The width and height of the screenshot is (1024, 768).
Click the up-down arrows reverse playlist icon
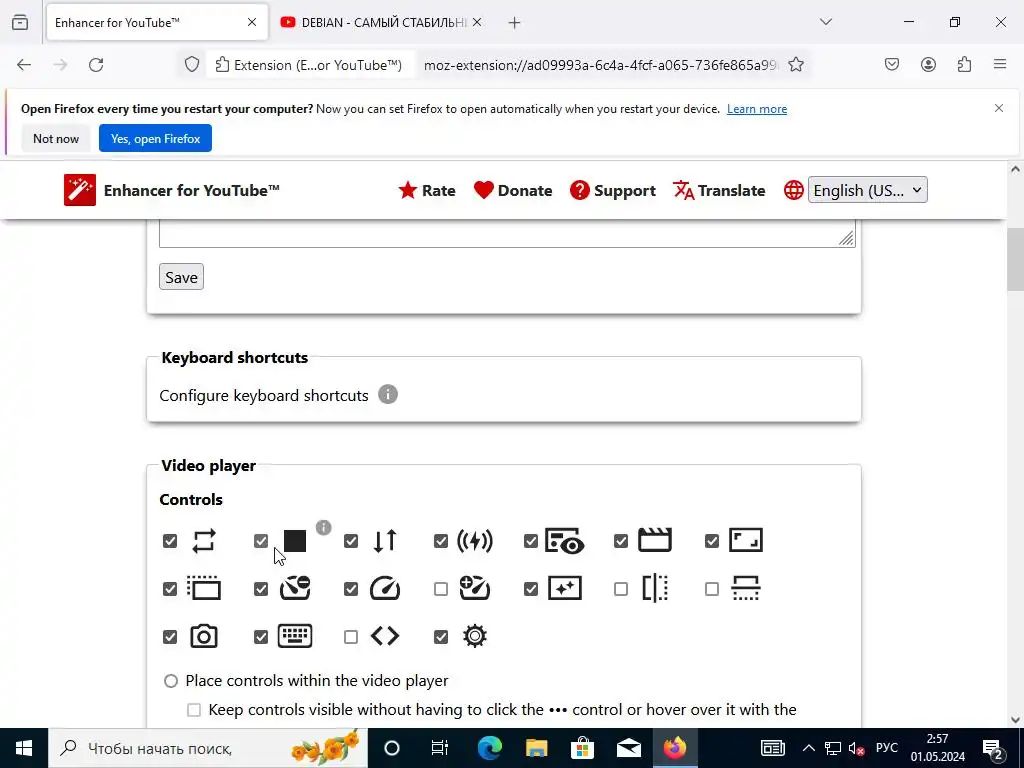point(385,541)
